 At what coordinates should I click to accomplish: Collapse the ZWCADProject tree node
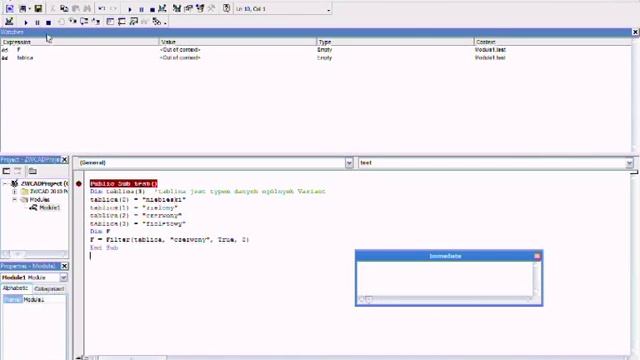pyautogui.click(x=5, y=184)
